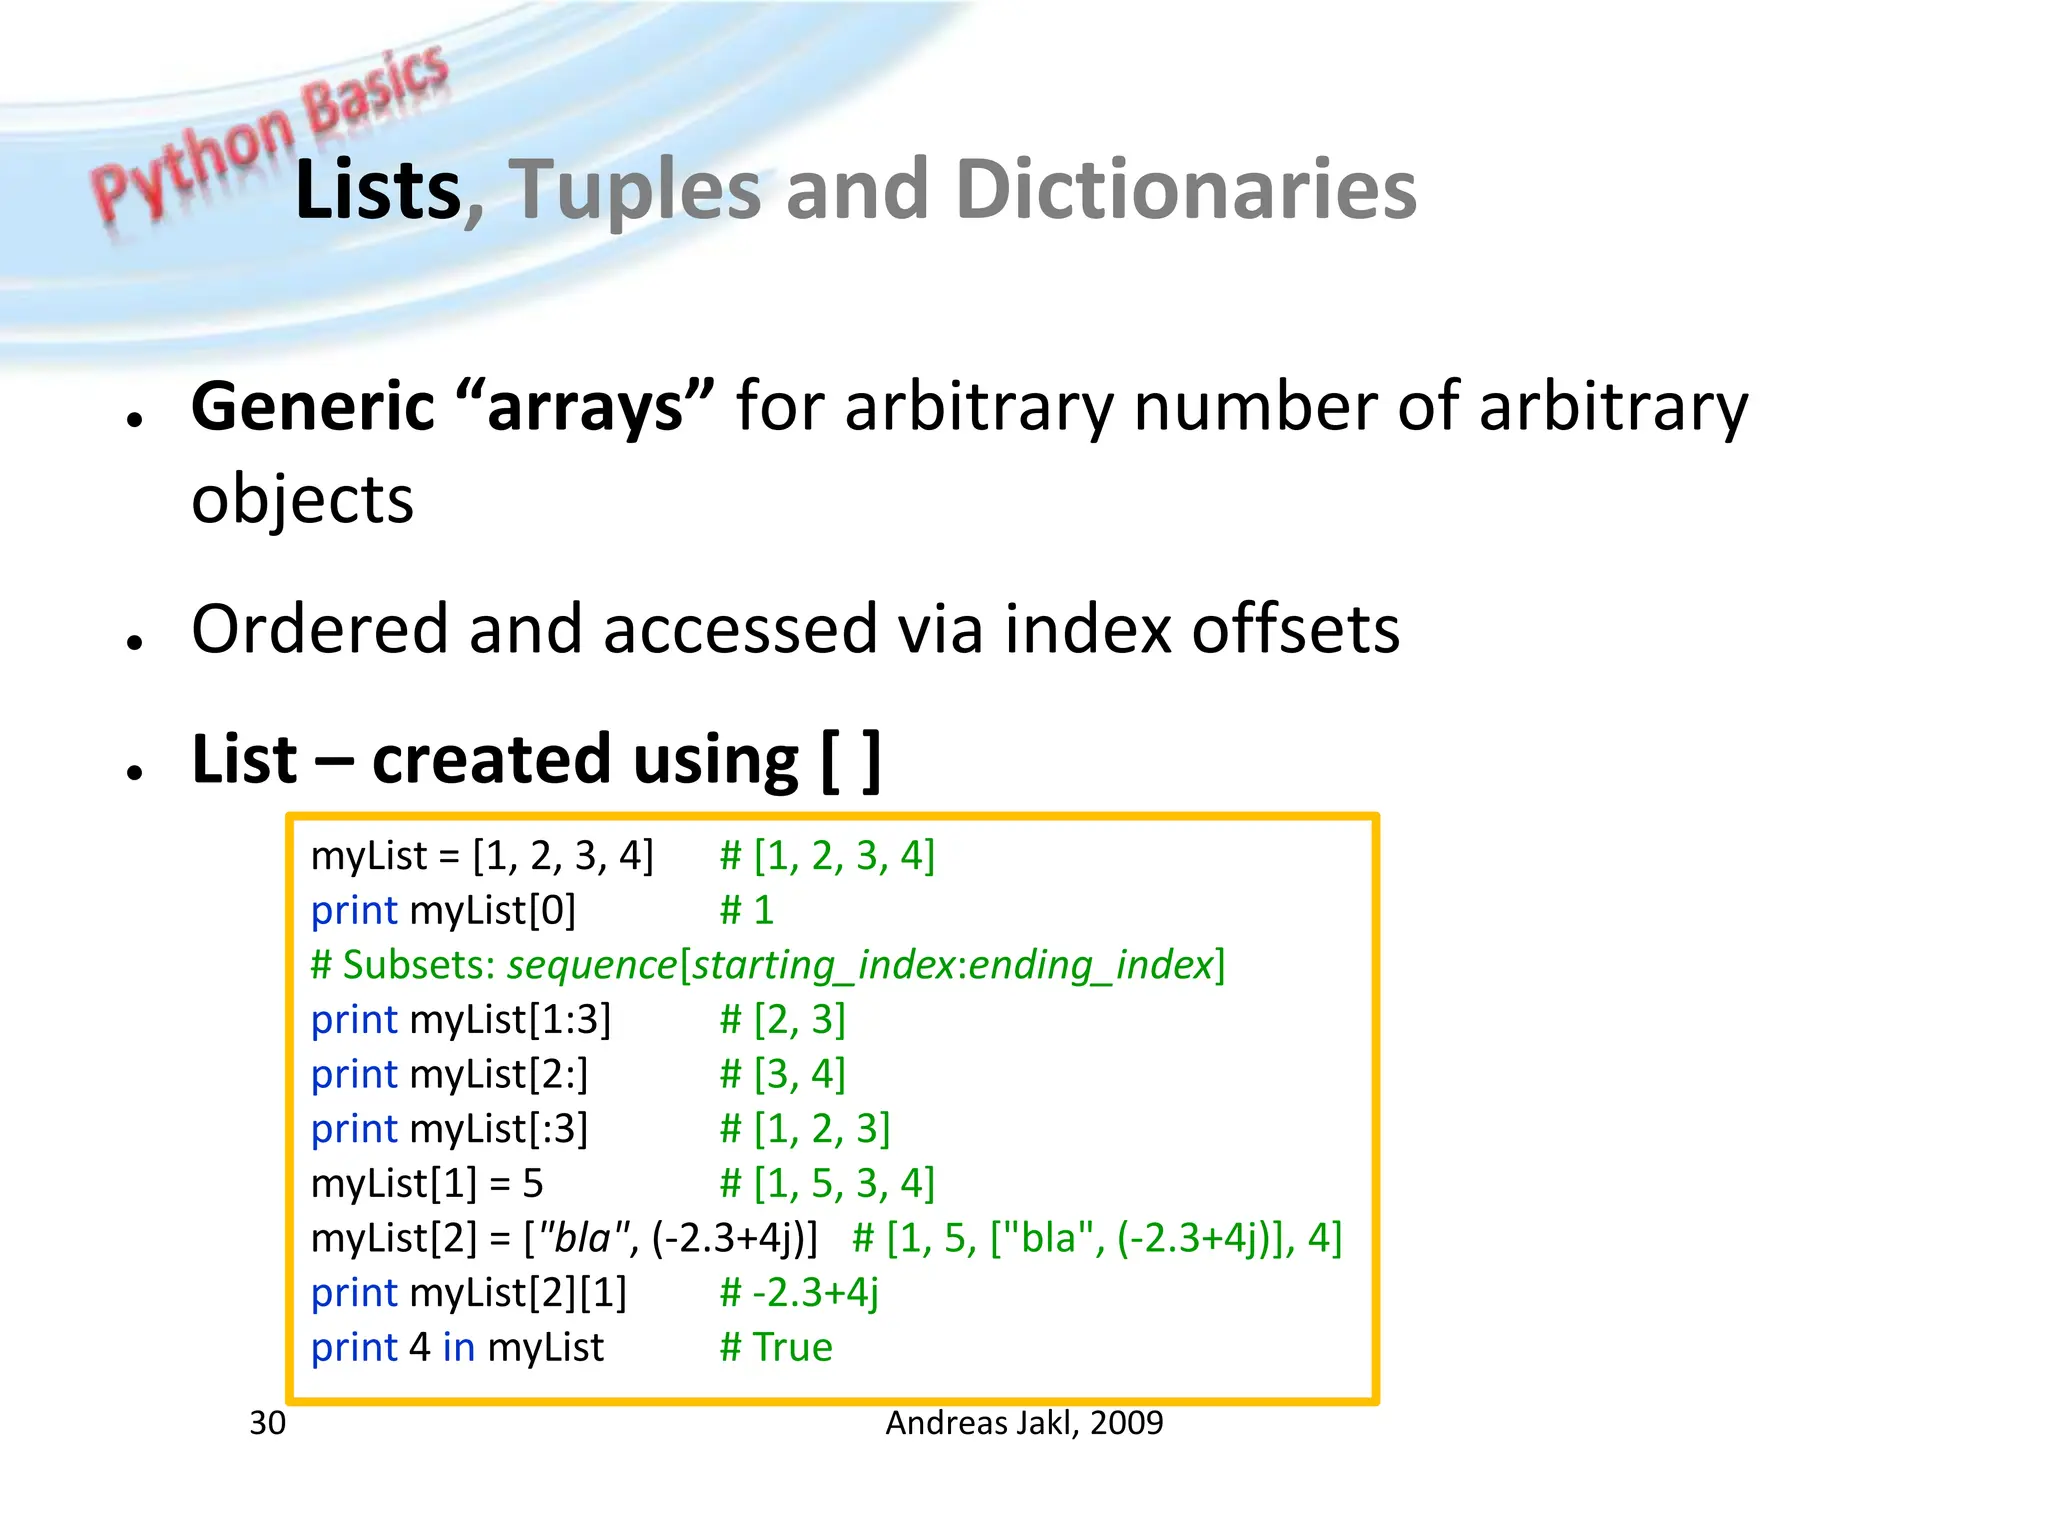Viewport: 2048px width, 1536px height.
Task: Click the slide title 'Lists, Tuples and Dictionaries'
Action: tap(856, 190)
